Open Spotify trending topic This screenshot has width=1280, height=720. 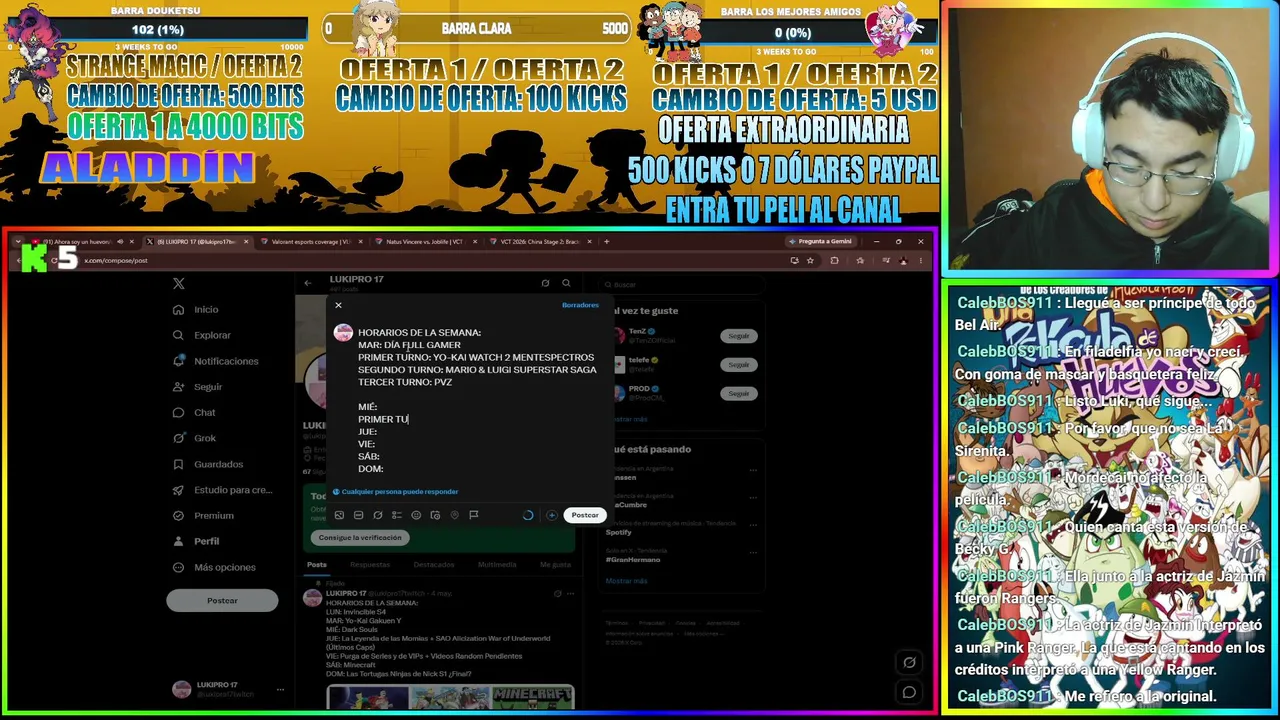click(619, 533)
